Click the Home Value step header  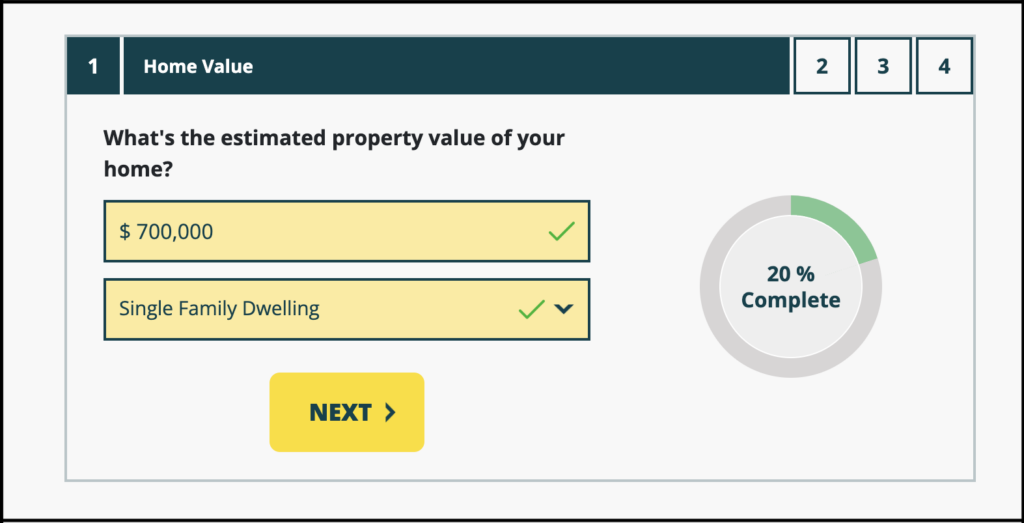pos(198,67)
